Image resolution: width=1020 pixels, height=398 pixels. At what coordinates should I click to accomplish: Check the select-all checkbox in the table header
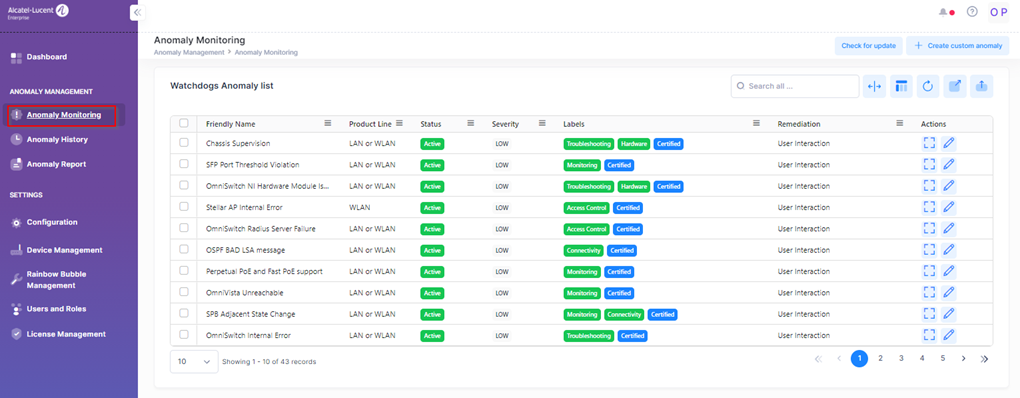[184, 124]
